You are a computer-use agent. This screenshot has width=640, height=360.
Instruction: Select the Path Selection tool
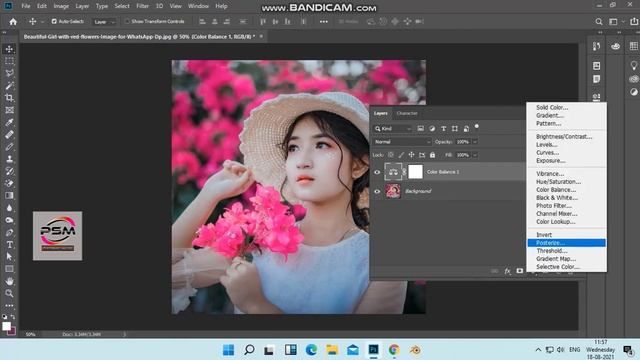pos(9,257)
